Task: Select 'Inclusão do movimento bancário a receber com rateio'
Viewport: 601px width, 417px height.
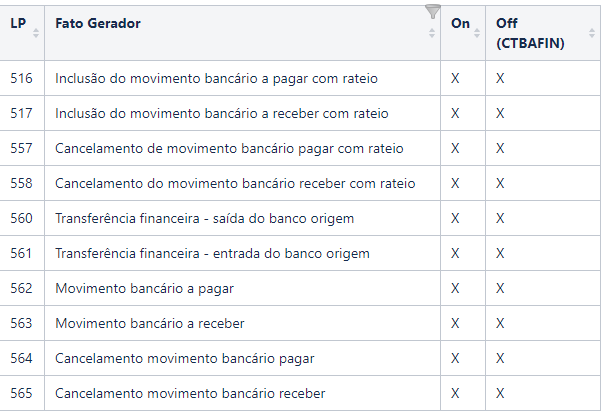Action: tap(222, 113)
